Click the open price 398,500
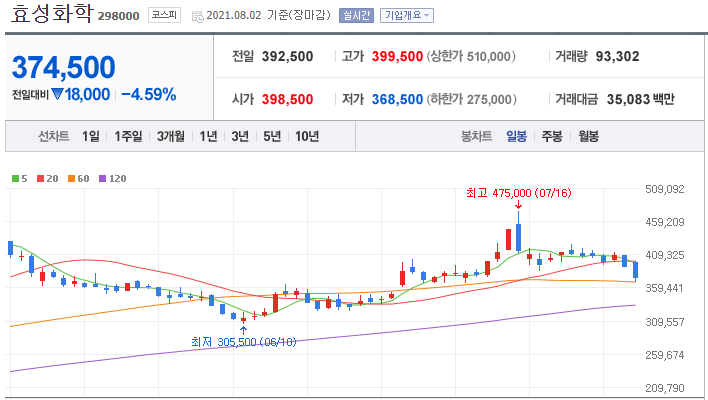 tap(287, 99)
